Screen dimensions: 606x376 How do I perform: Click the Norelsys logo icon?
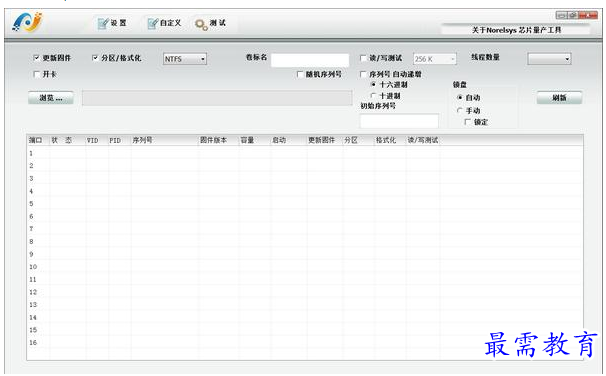(27, 22)
